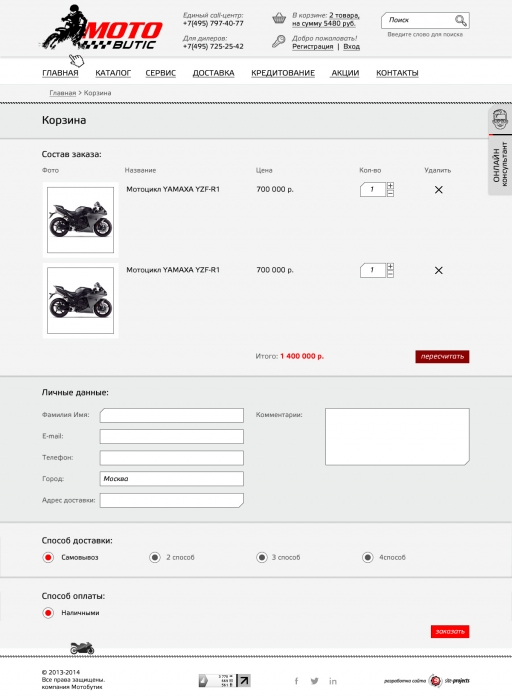Open the ОНЛАЙН консультант side tab

pos(500,164)
